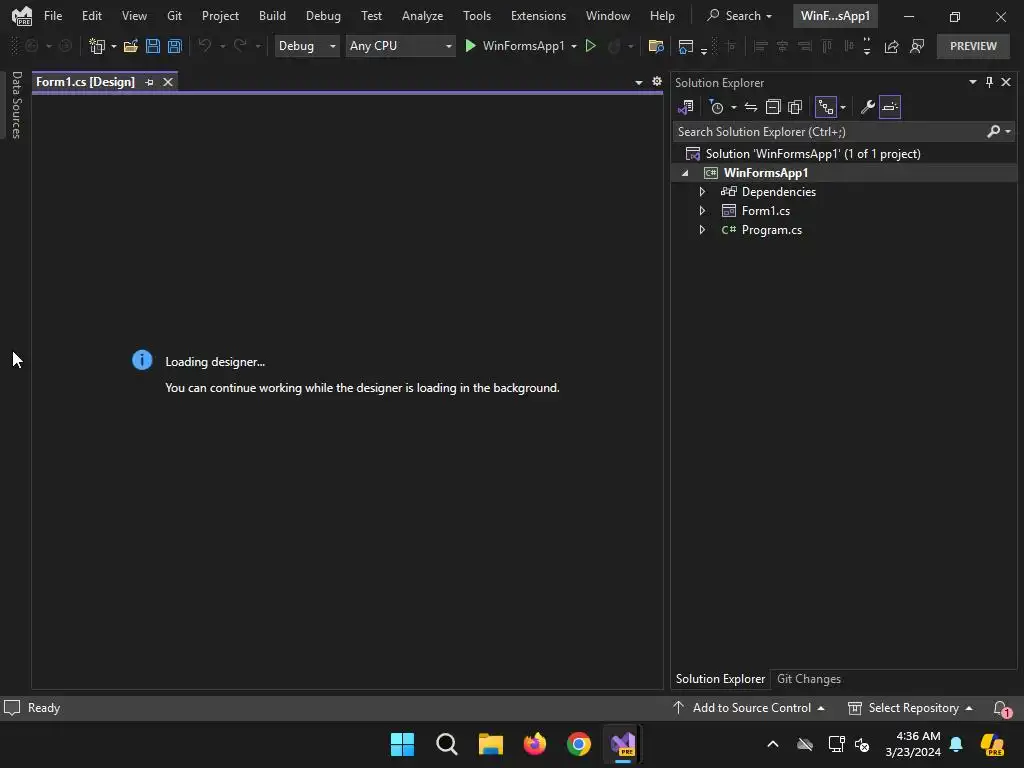Click the Search Solution Explorer input field
The width and height of the screenshot is (1024, 768).
point(829,132)
